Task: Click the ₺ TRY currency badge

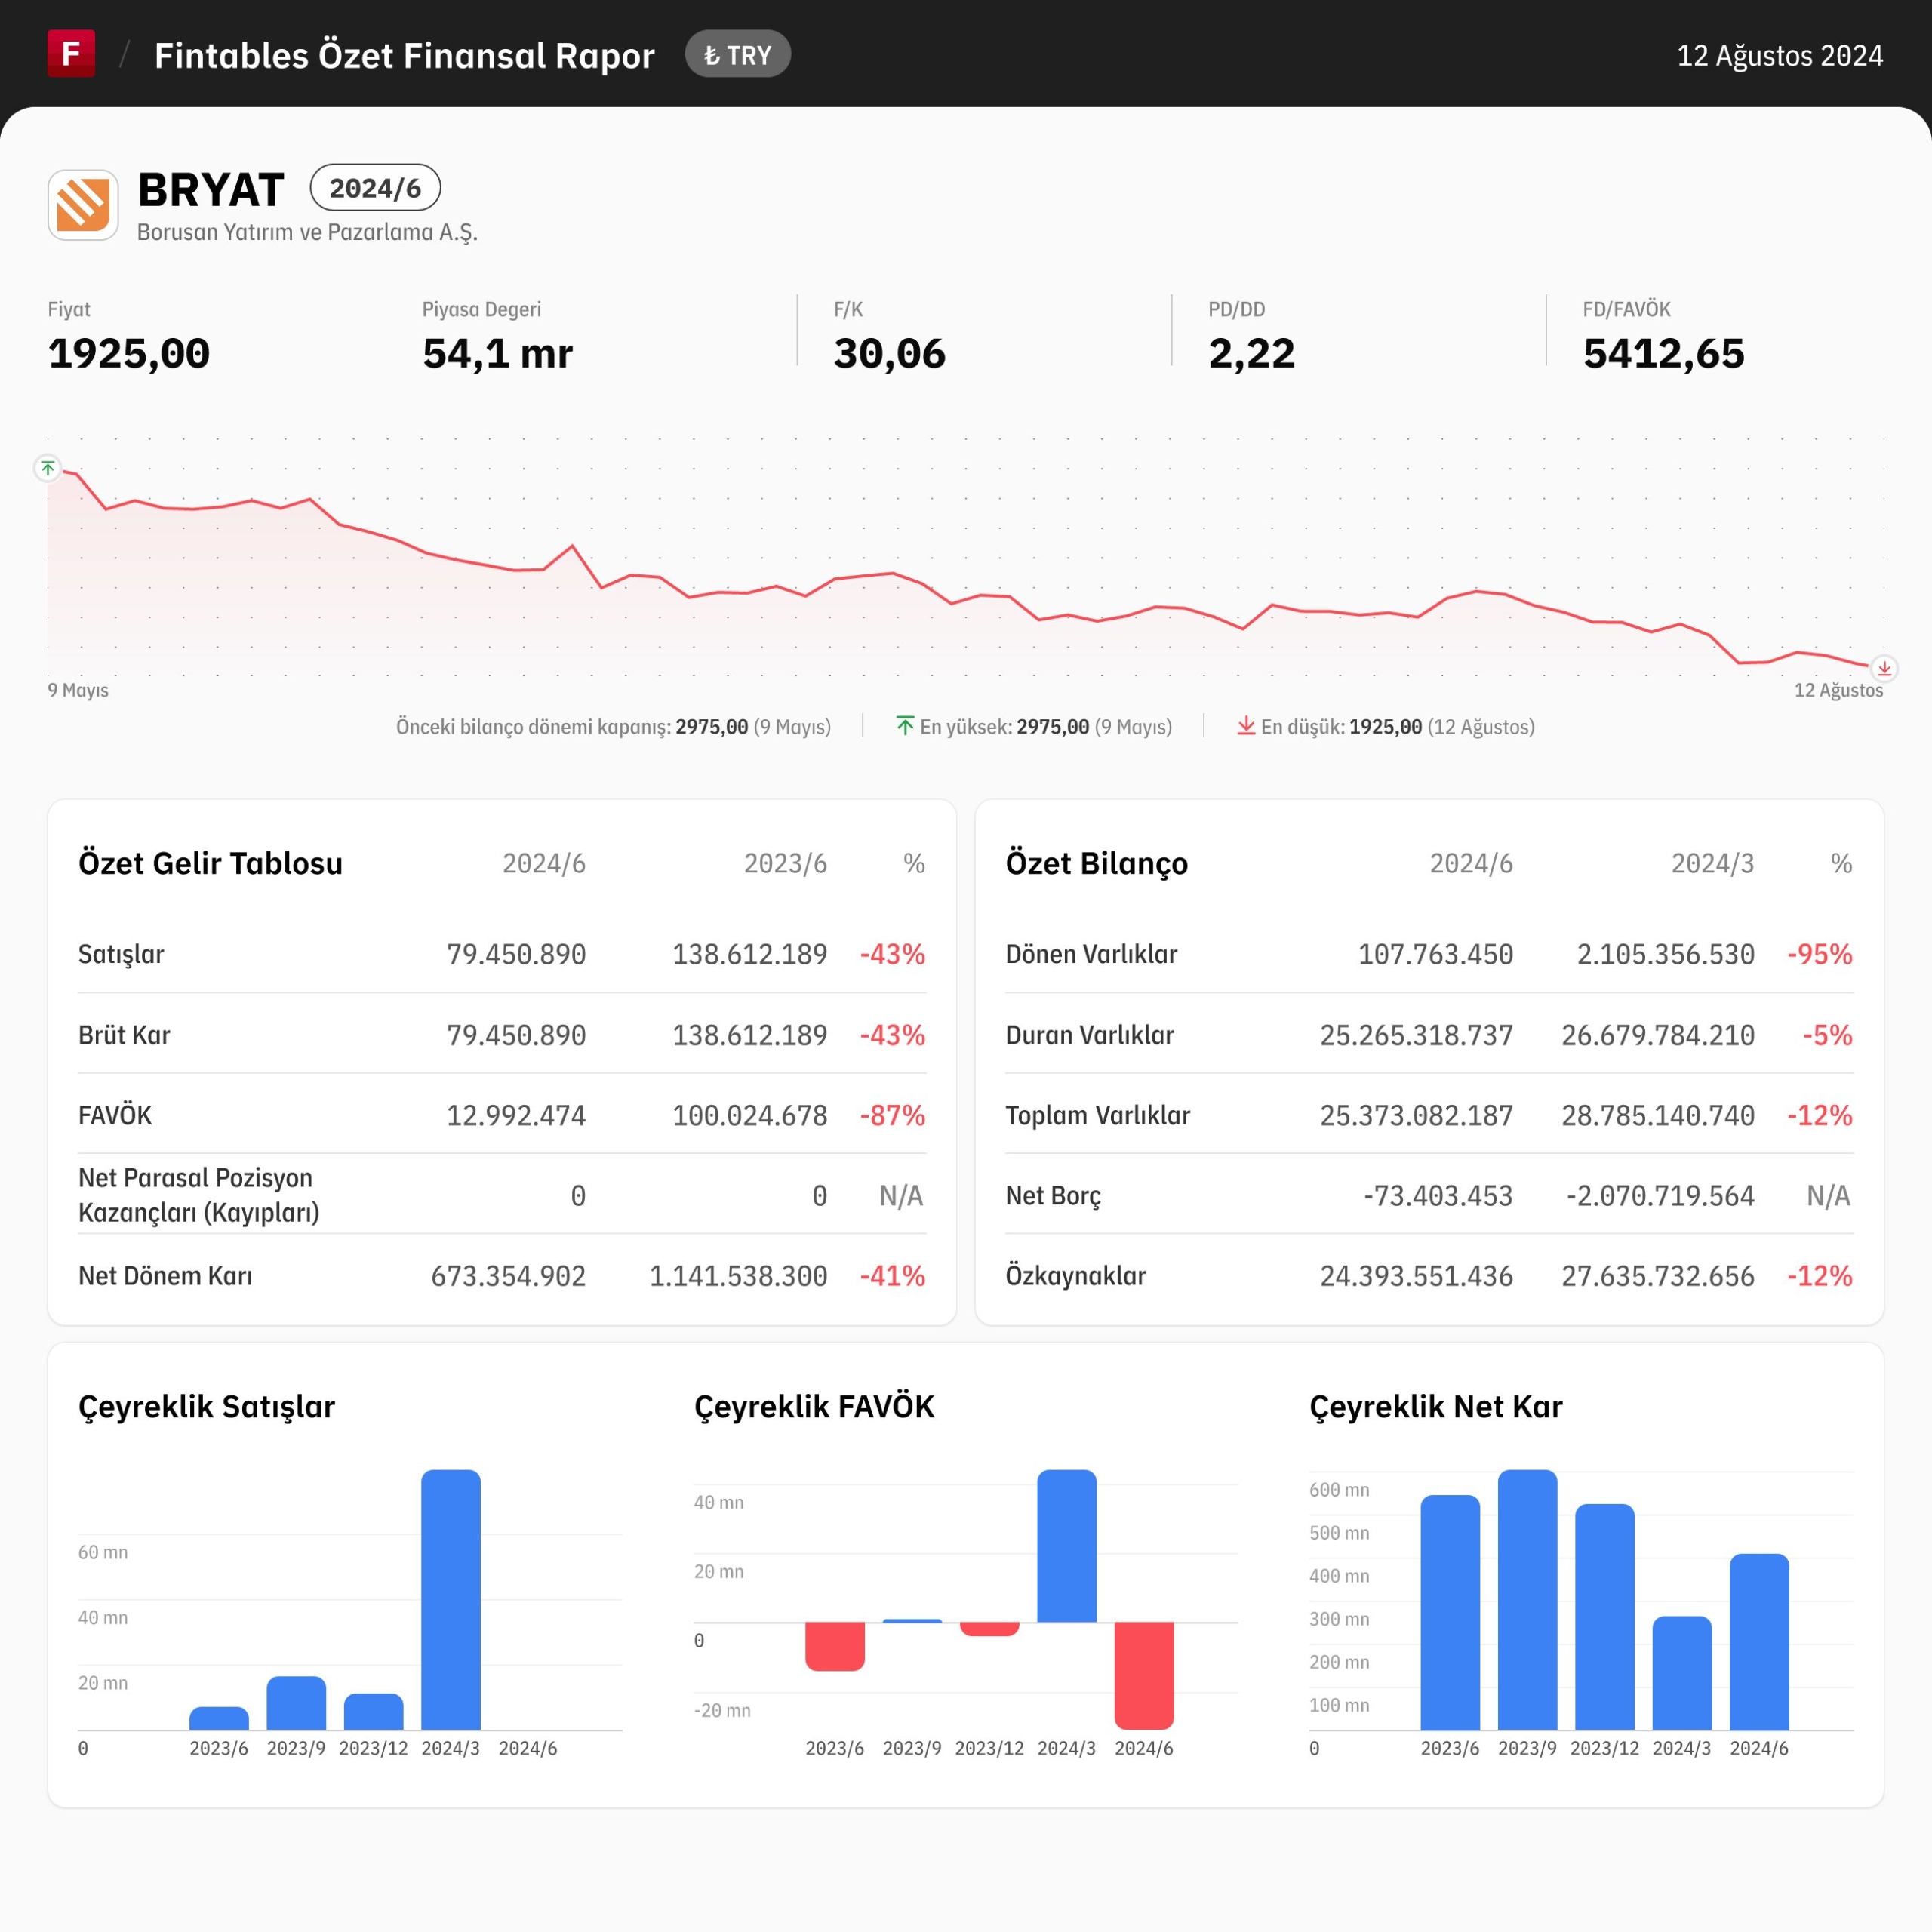Action: tap(738, 55)
